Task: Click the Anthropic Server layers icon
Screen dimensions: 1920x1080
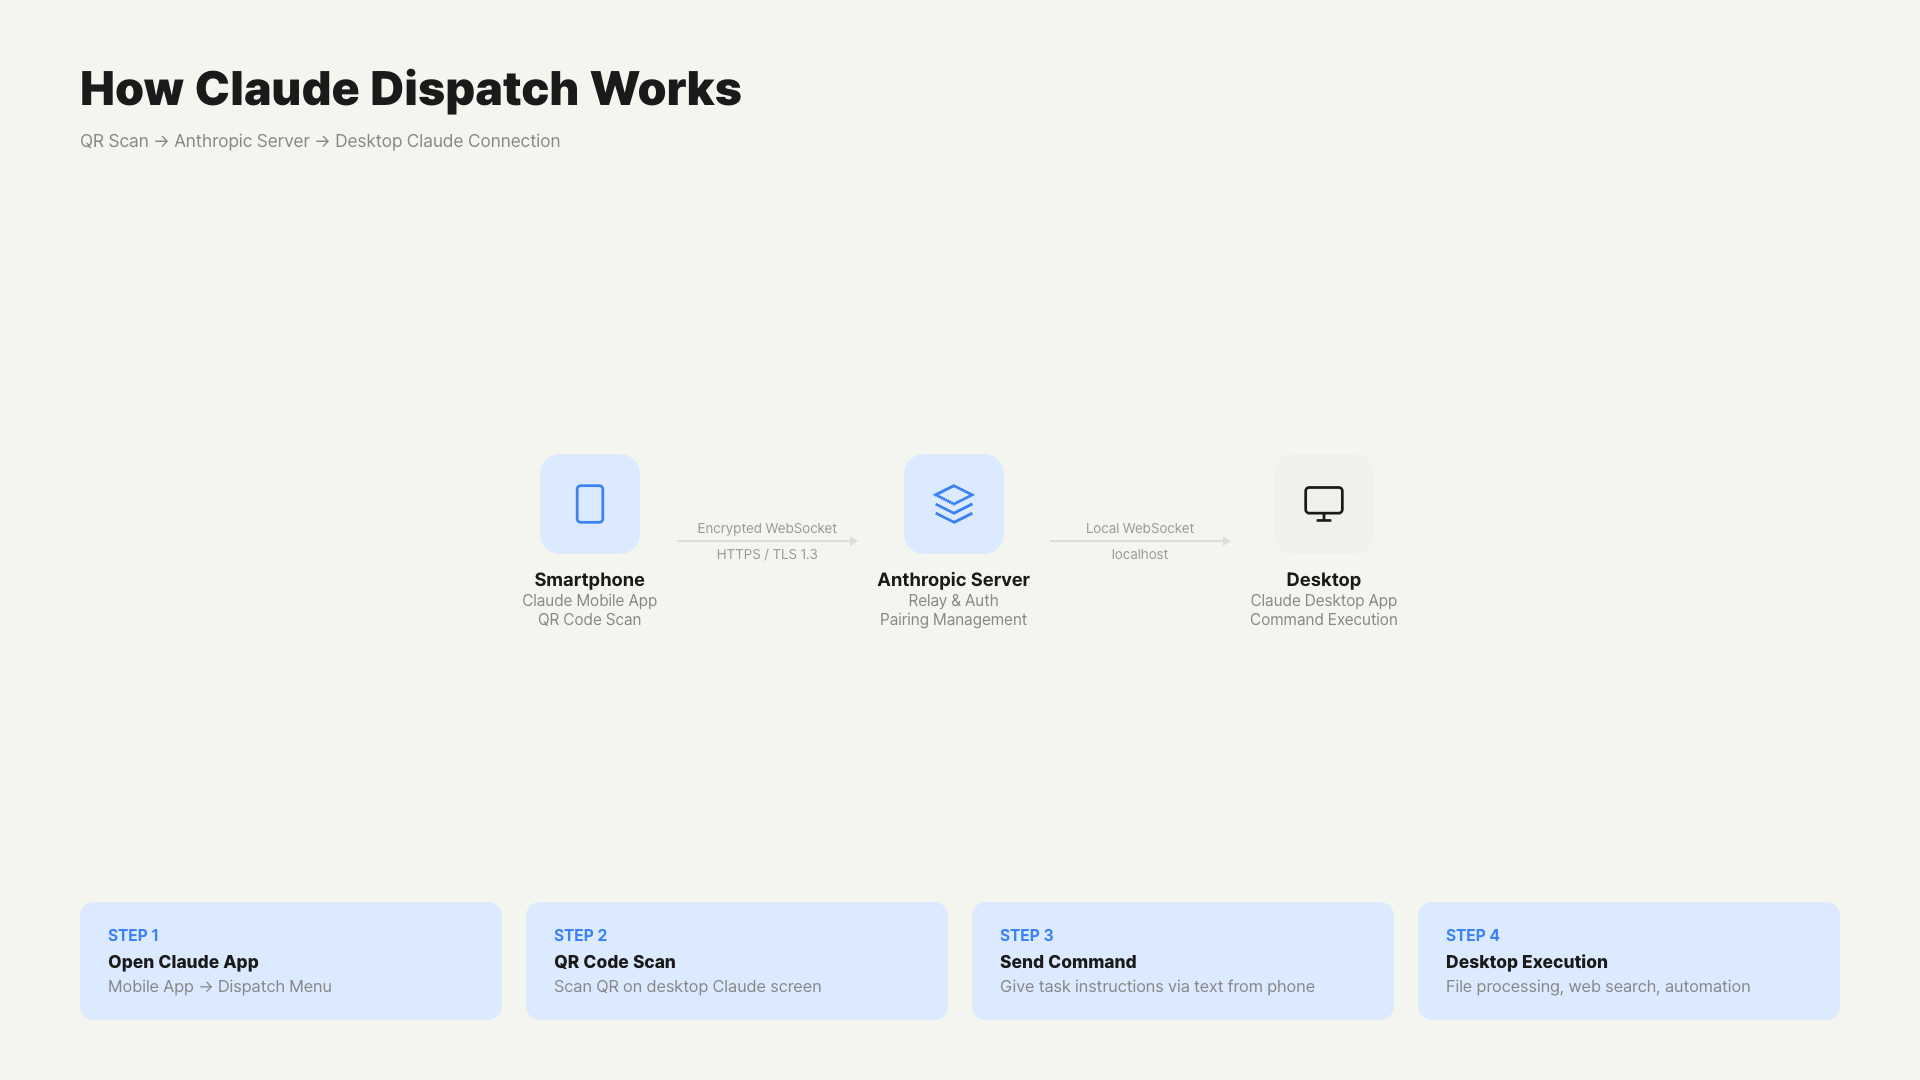Action: (x=953, y=504)
